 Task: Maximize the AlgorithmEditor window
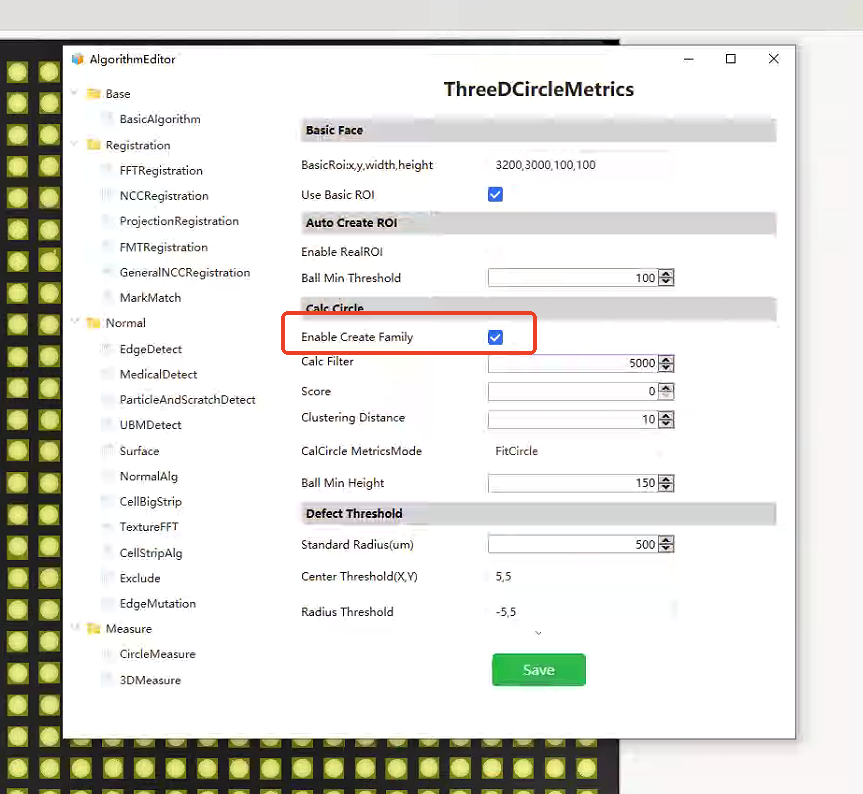(x=731, y=59)
